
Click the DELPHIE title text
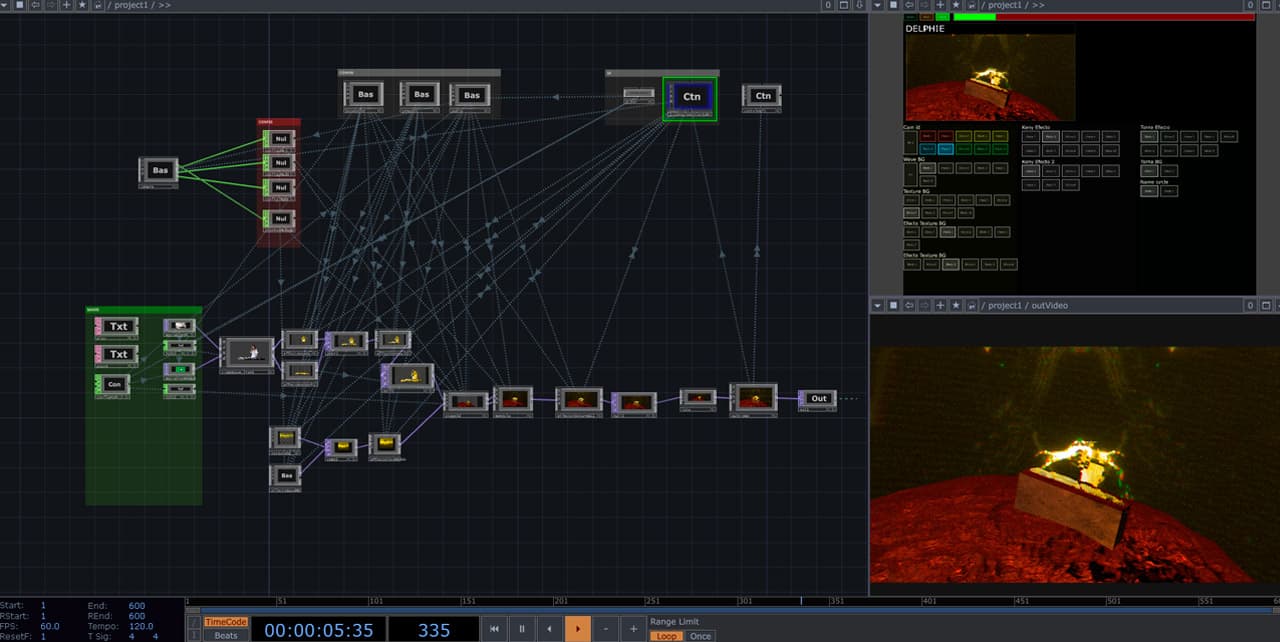click(925, 29)
